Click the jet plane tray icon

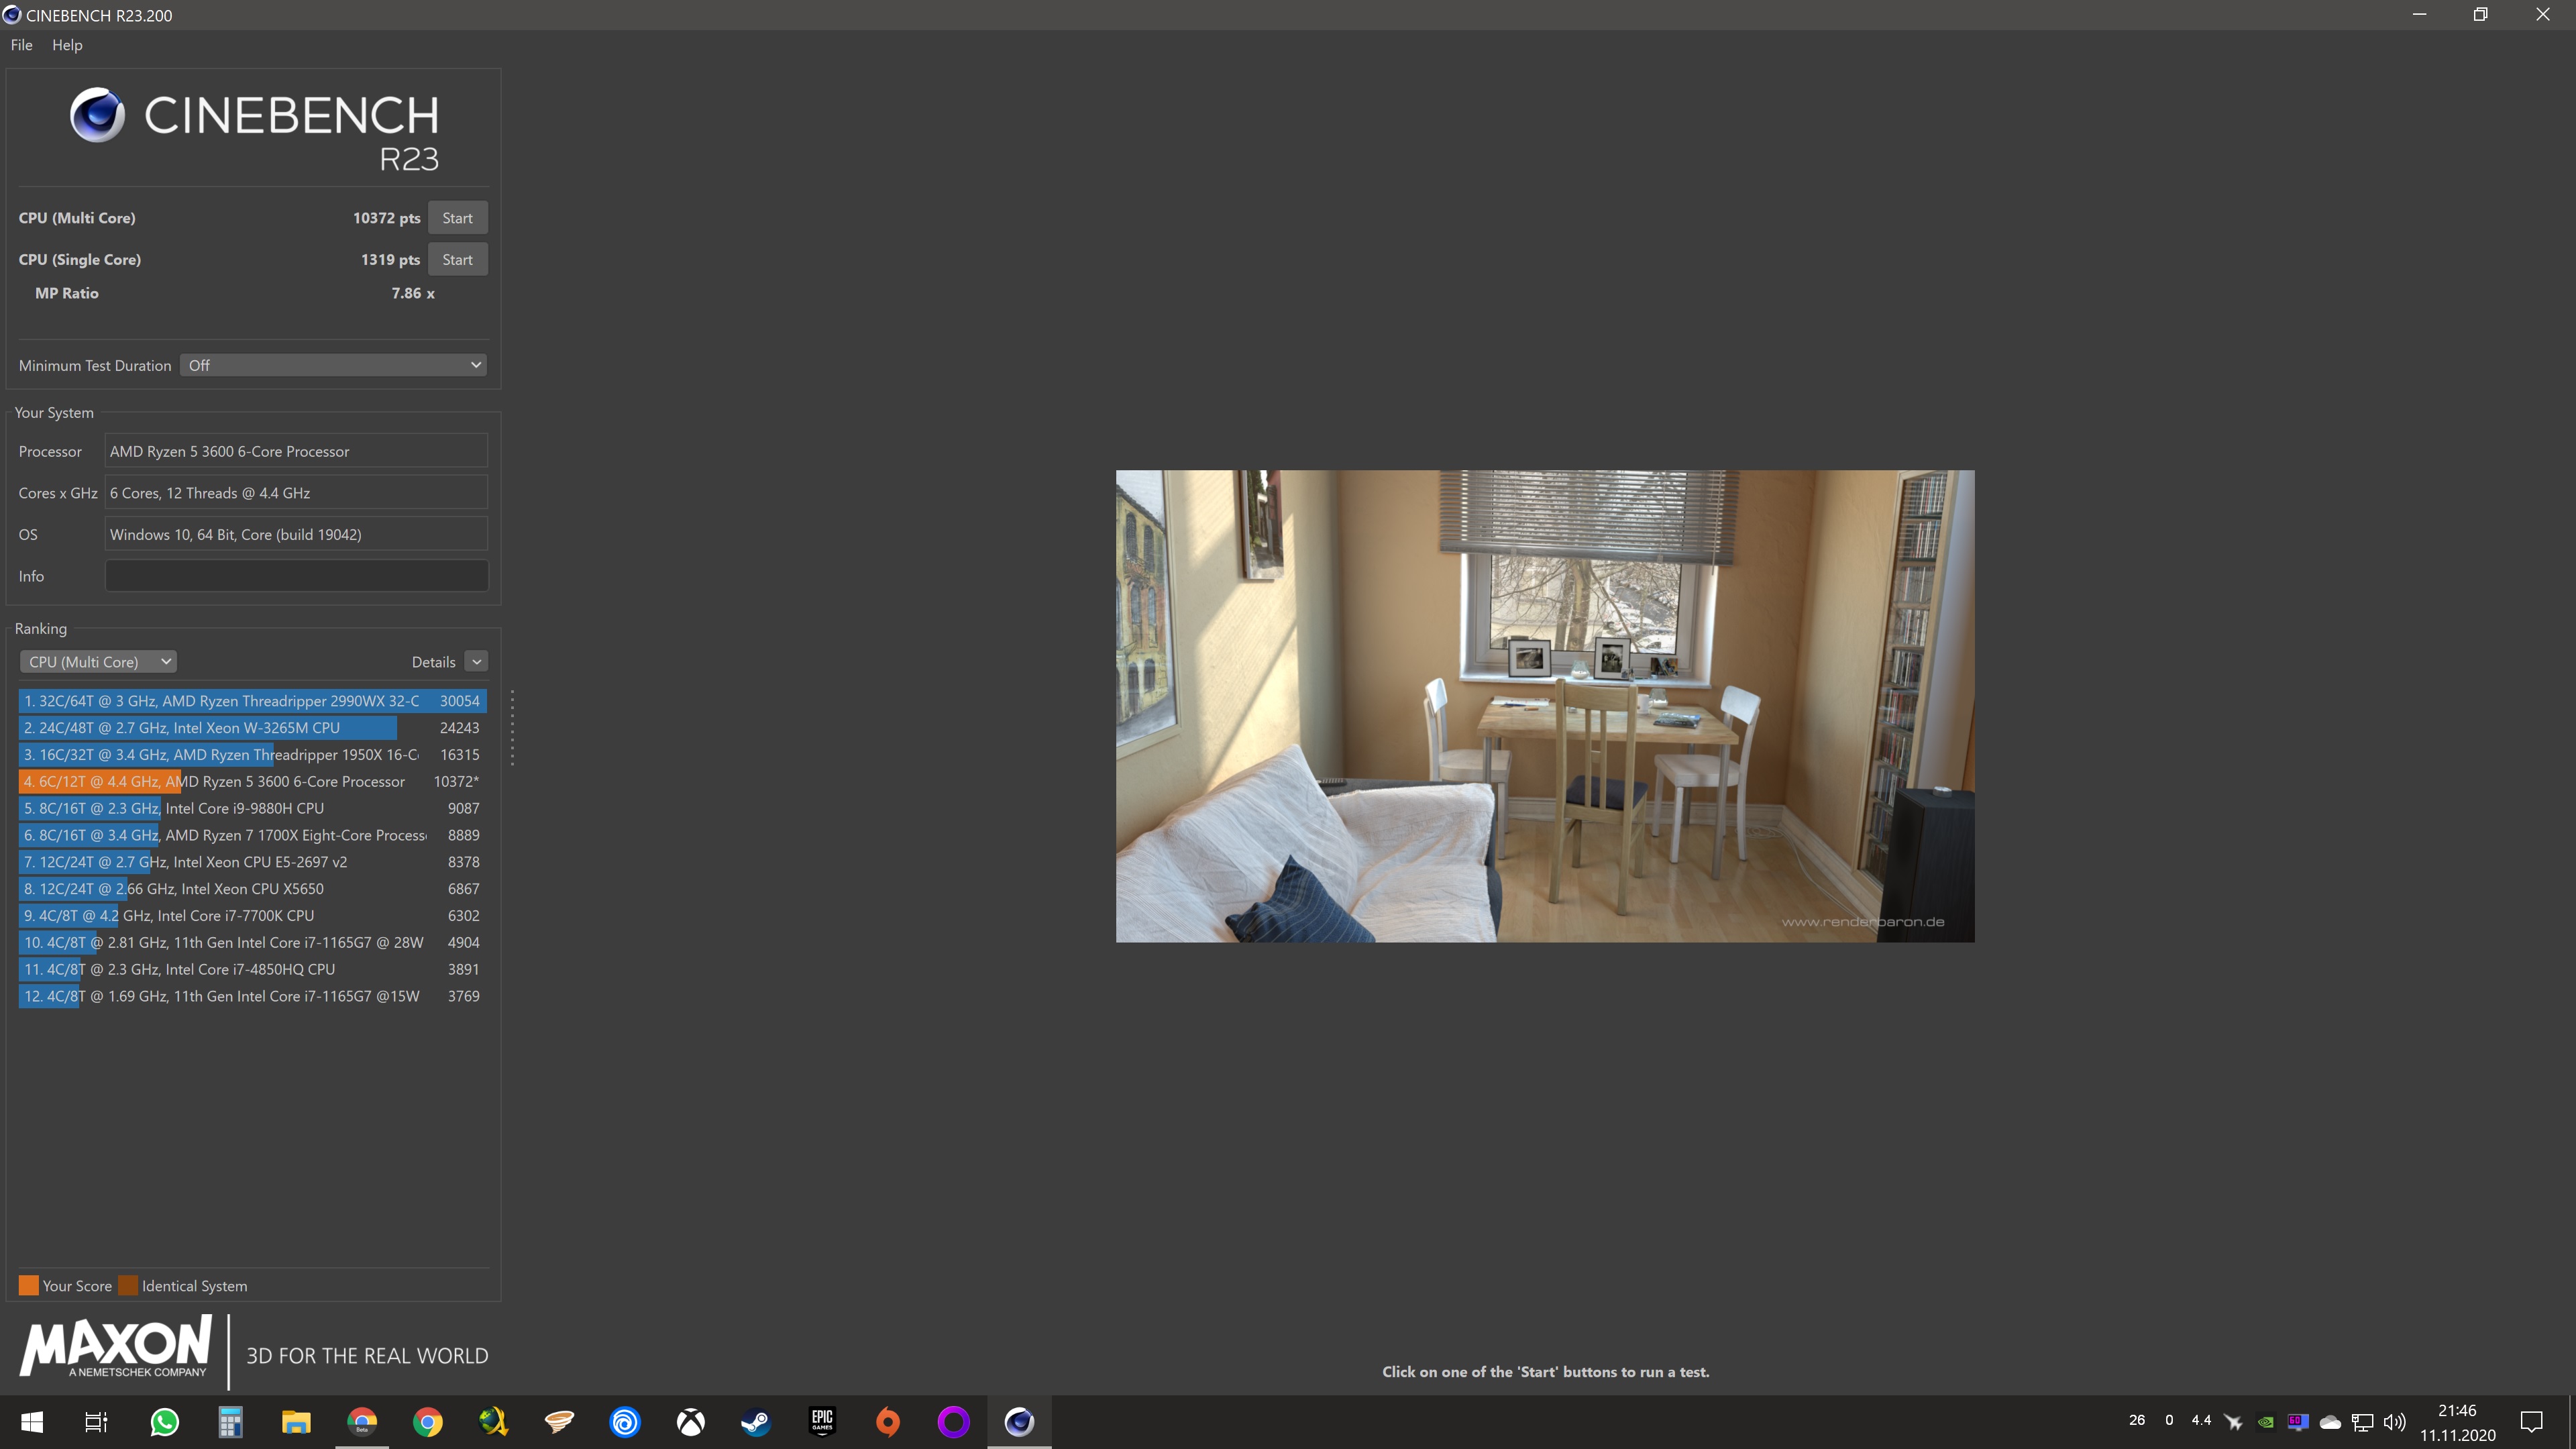(x=2233, y=1421)
